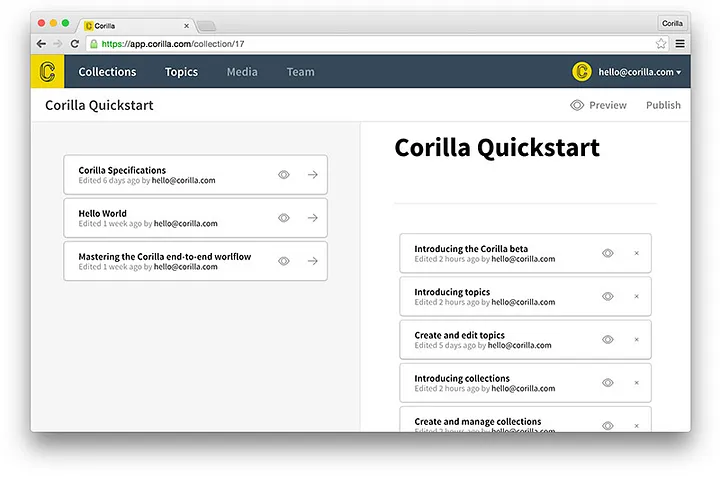Go to the Team section

301,72
